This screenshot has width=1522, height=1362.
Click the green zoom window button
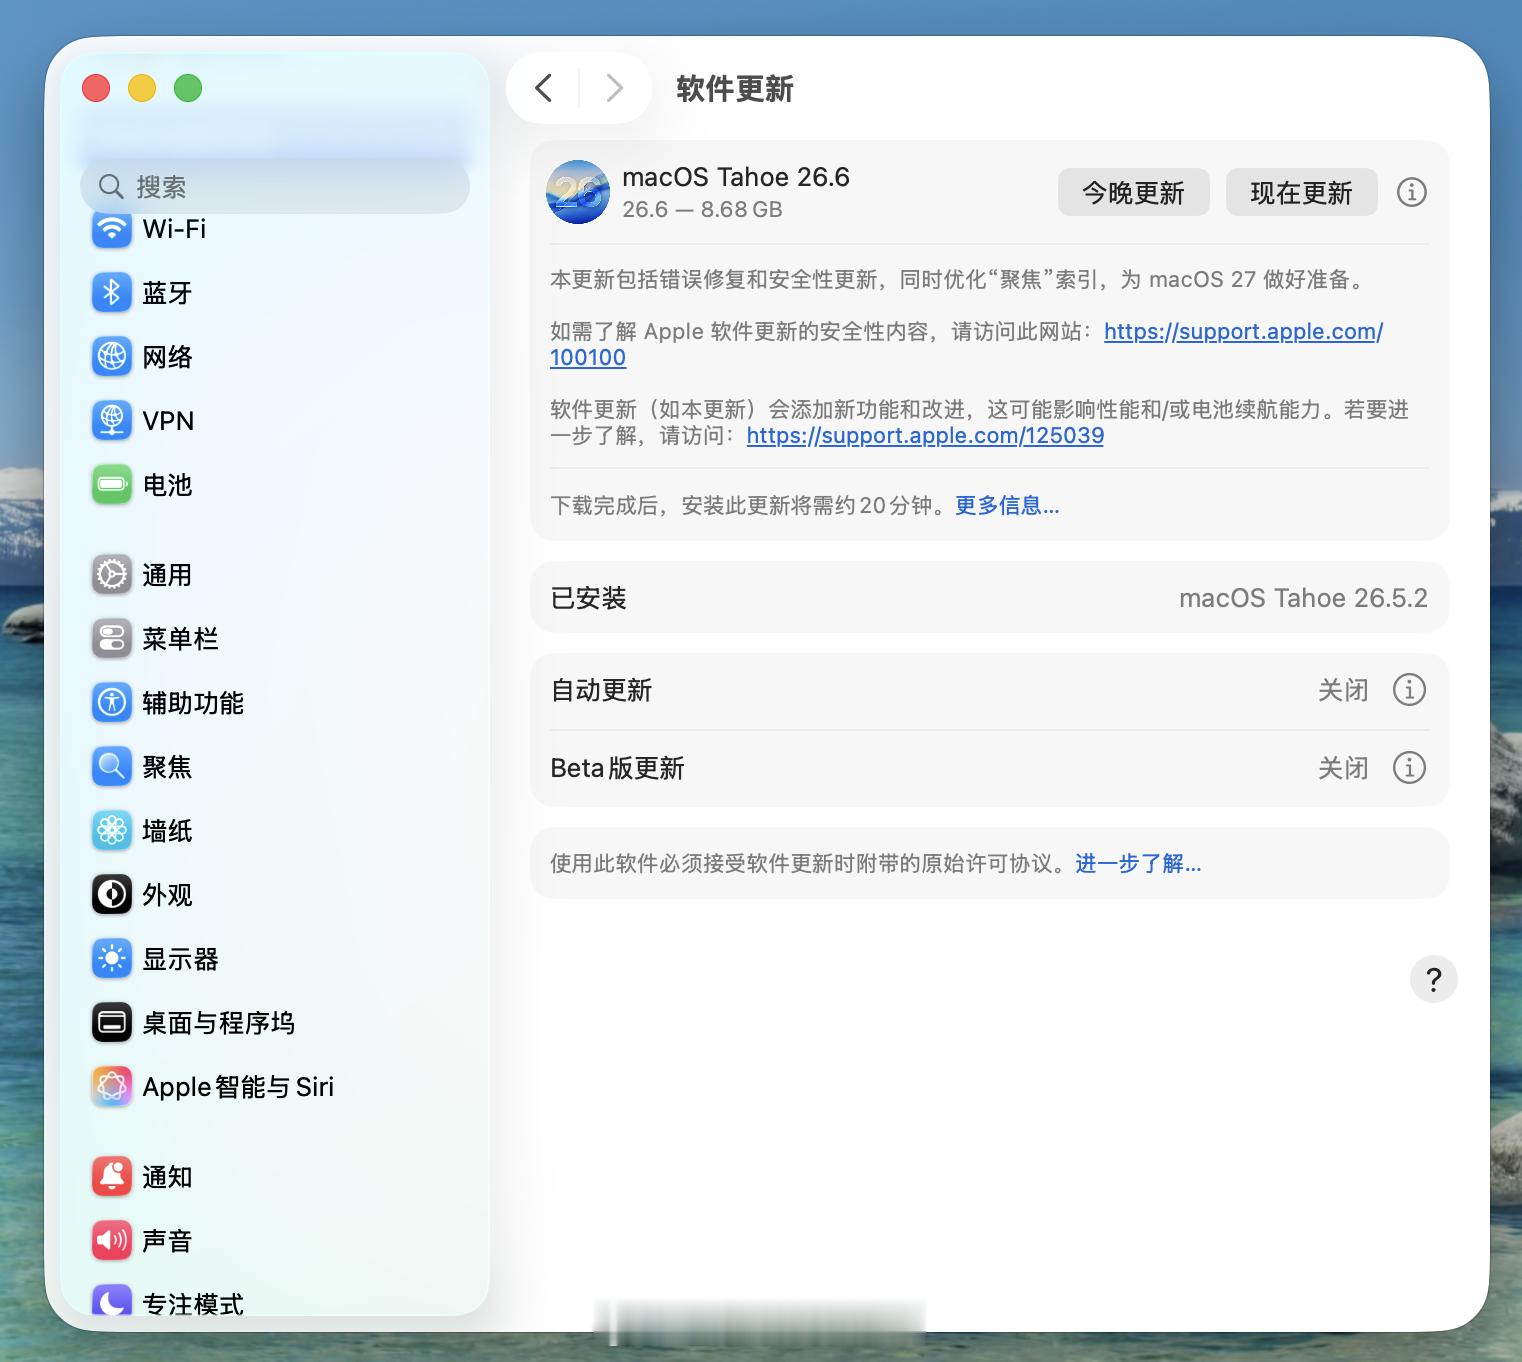tap(188, 88)
